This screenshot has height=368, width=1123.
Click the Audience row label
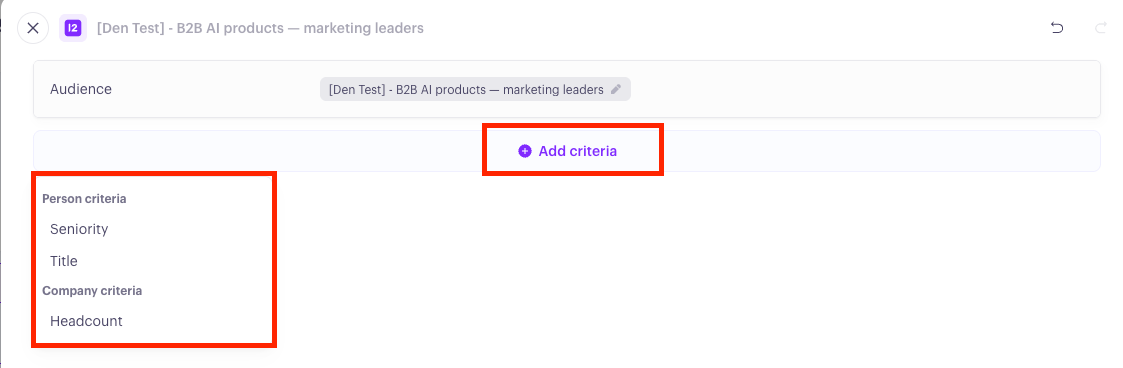pyautogui.click(x=81, y=89)
